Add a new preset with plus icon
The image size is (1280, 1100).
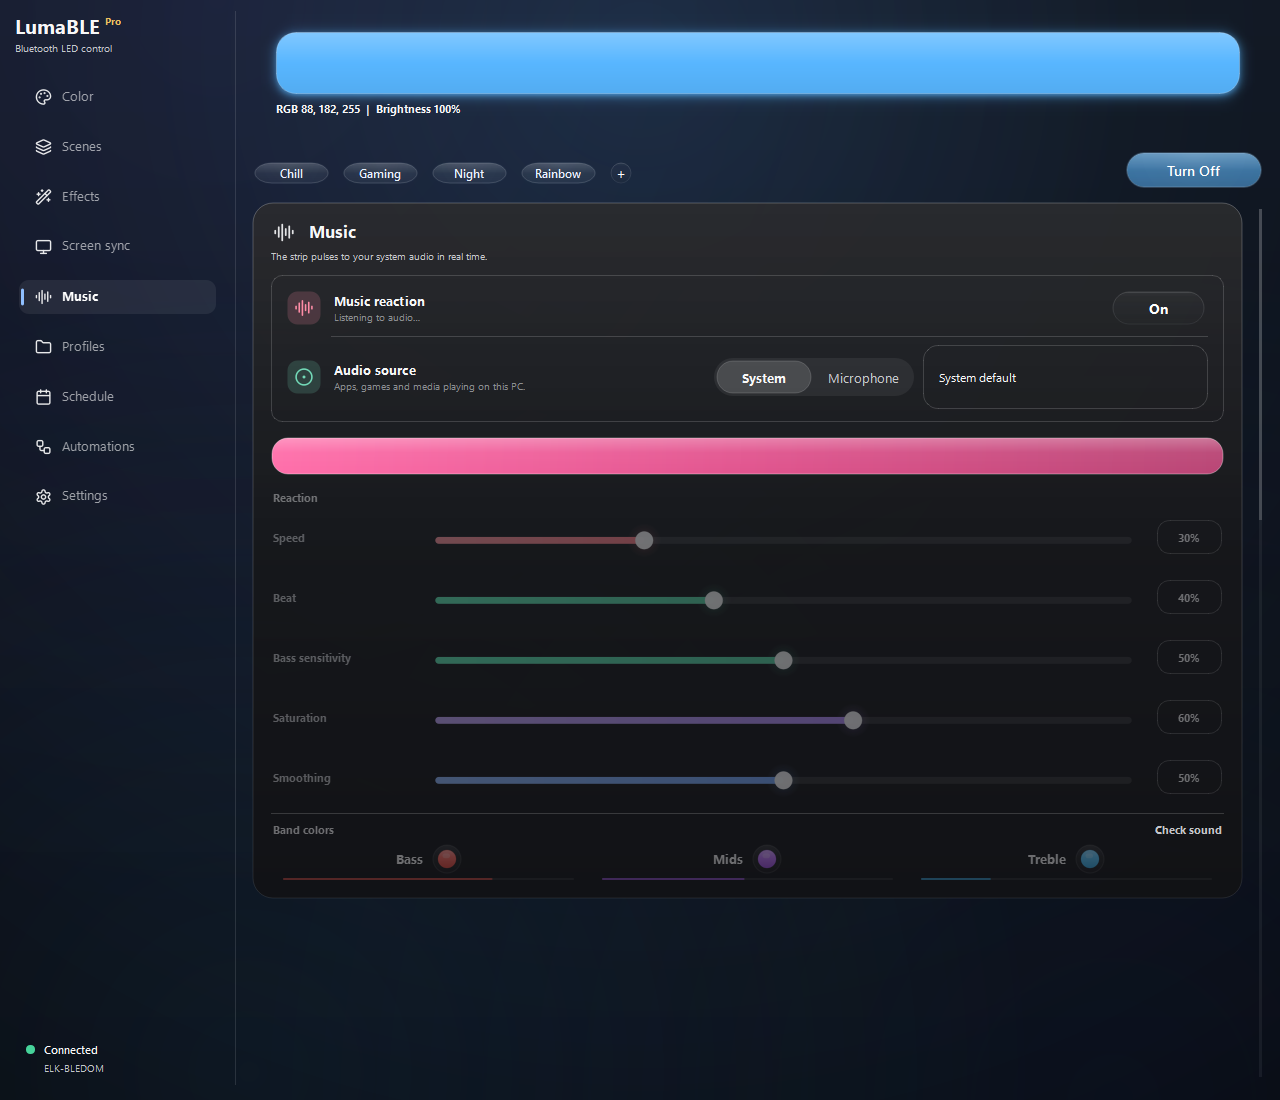tap(621, 174)
